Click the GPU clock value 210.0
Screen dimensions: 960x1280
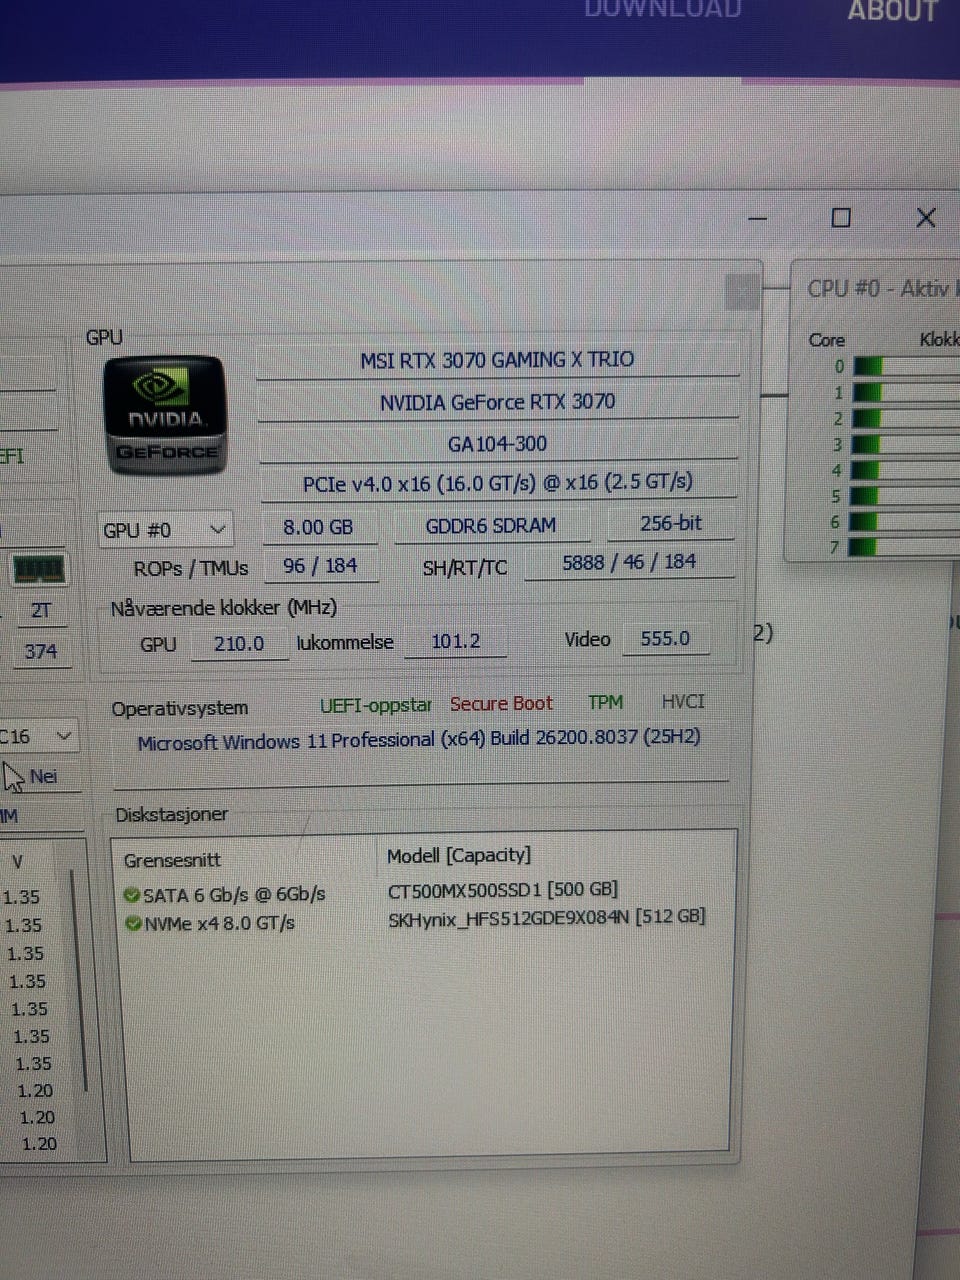click(x=239, y=643)
